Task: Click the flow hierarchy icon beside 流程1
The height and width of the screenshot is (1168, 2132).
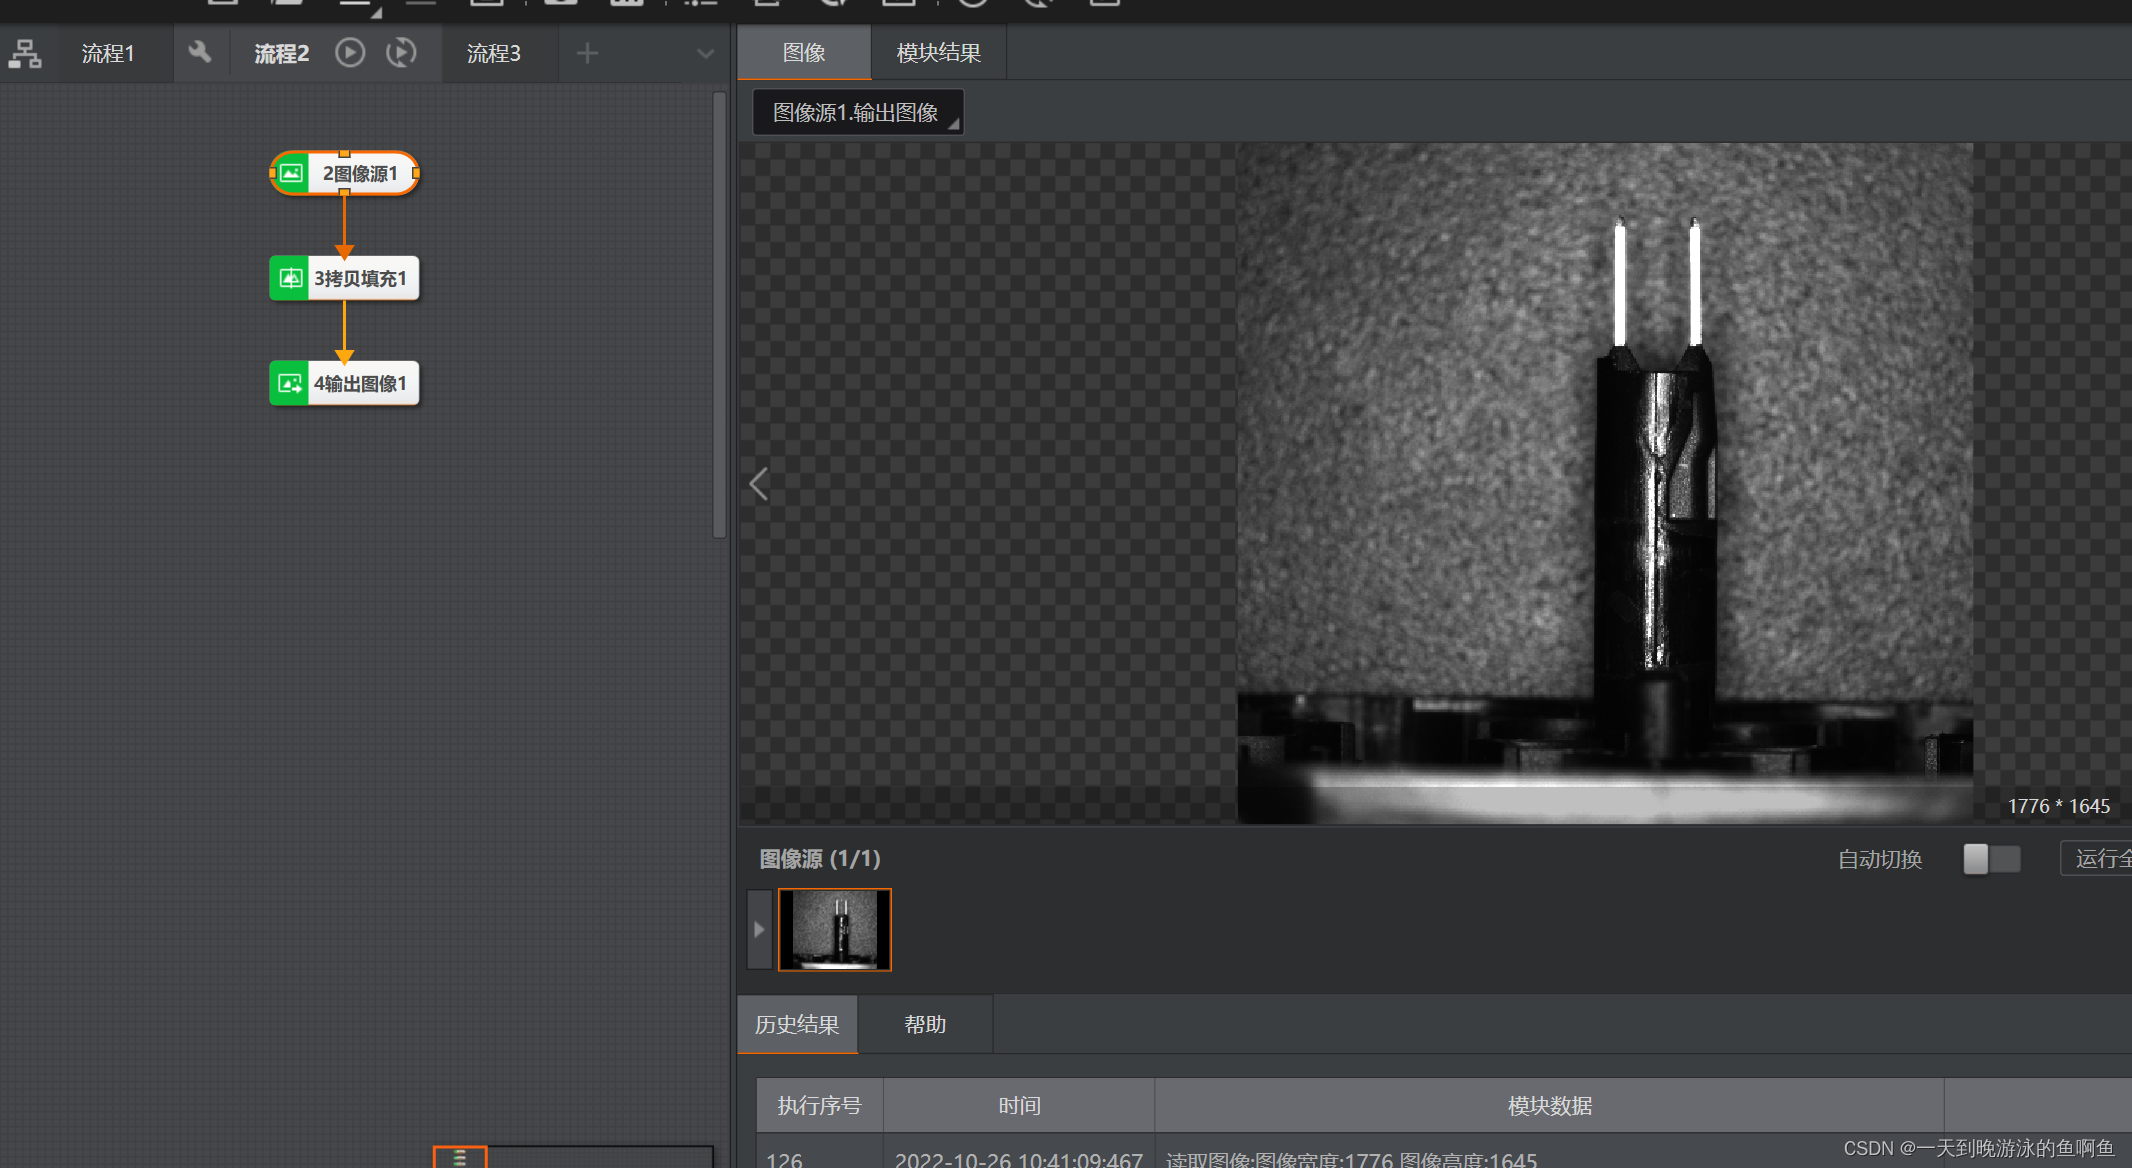Action: pos(25,54)
